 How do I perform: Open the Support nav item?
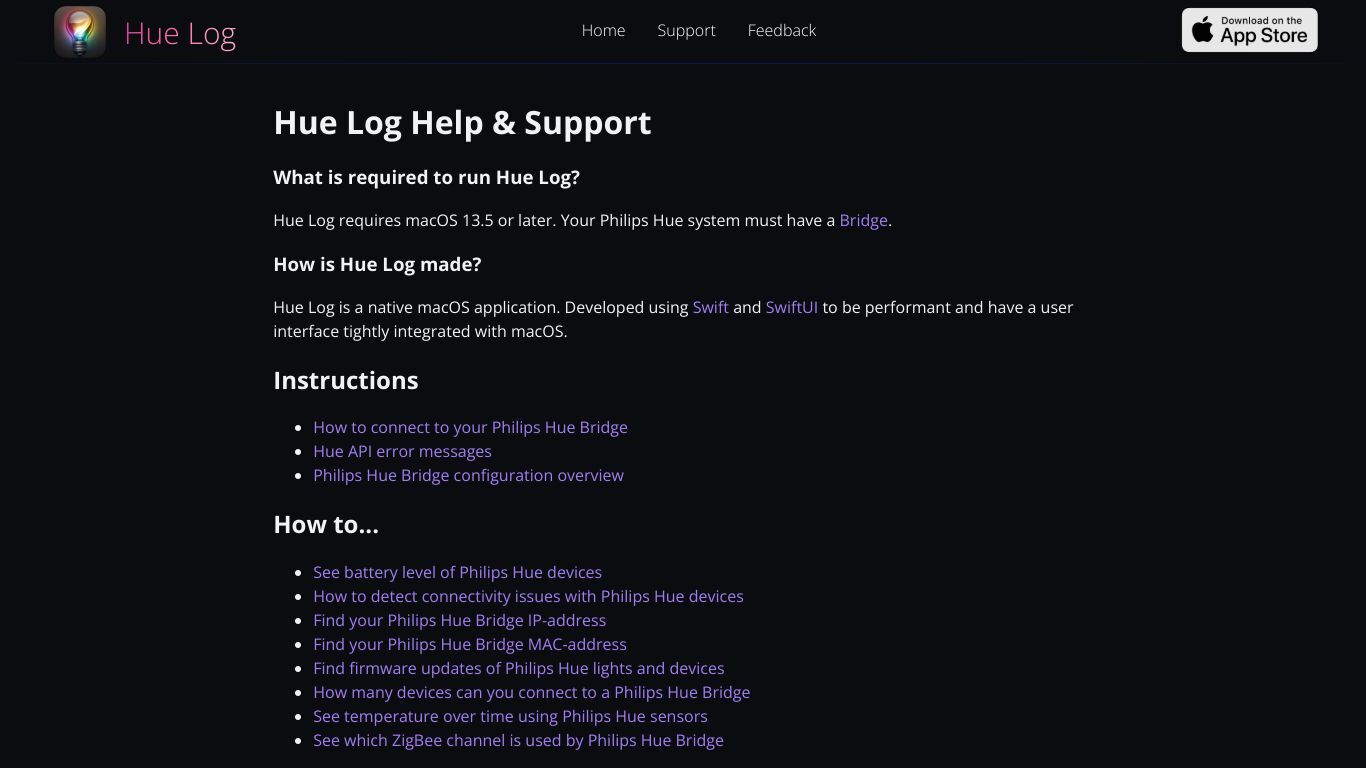(x=686, y=30)
